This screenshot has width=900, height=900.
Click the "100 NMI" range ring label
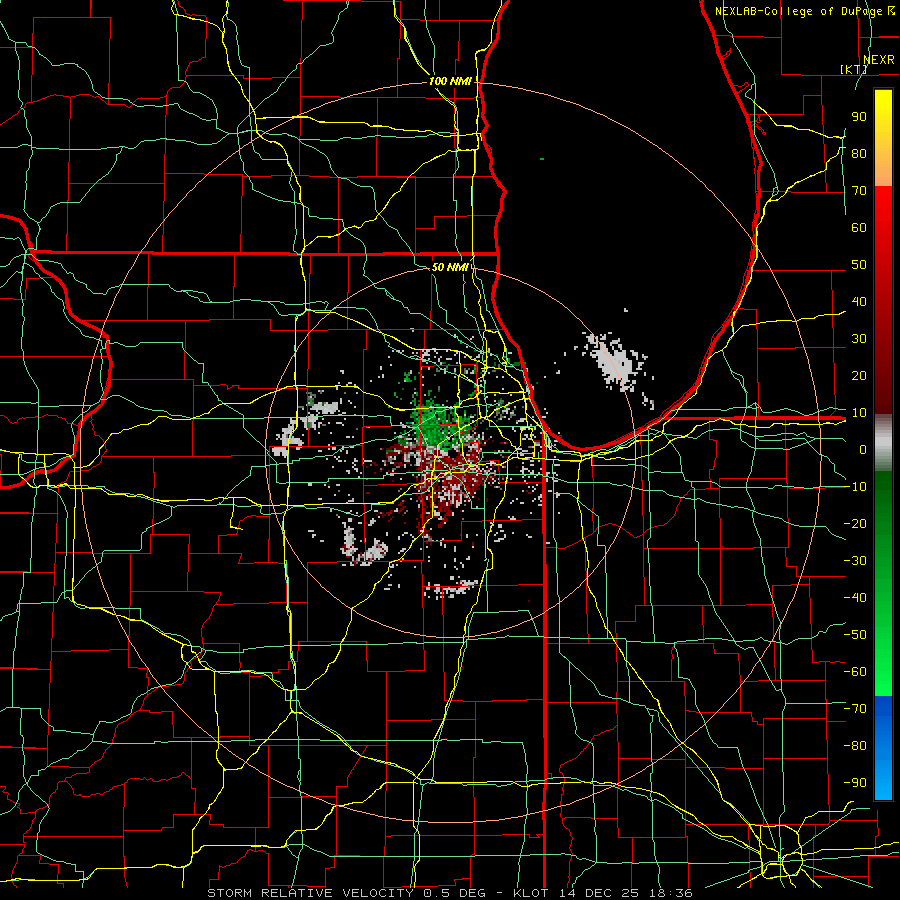click(450, 82)
